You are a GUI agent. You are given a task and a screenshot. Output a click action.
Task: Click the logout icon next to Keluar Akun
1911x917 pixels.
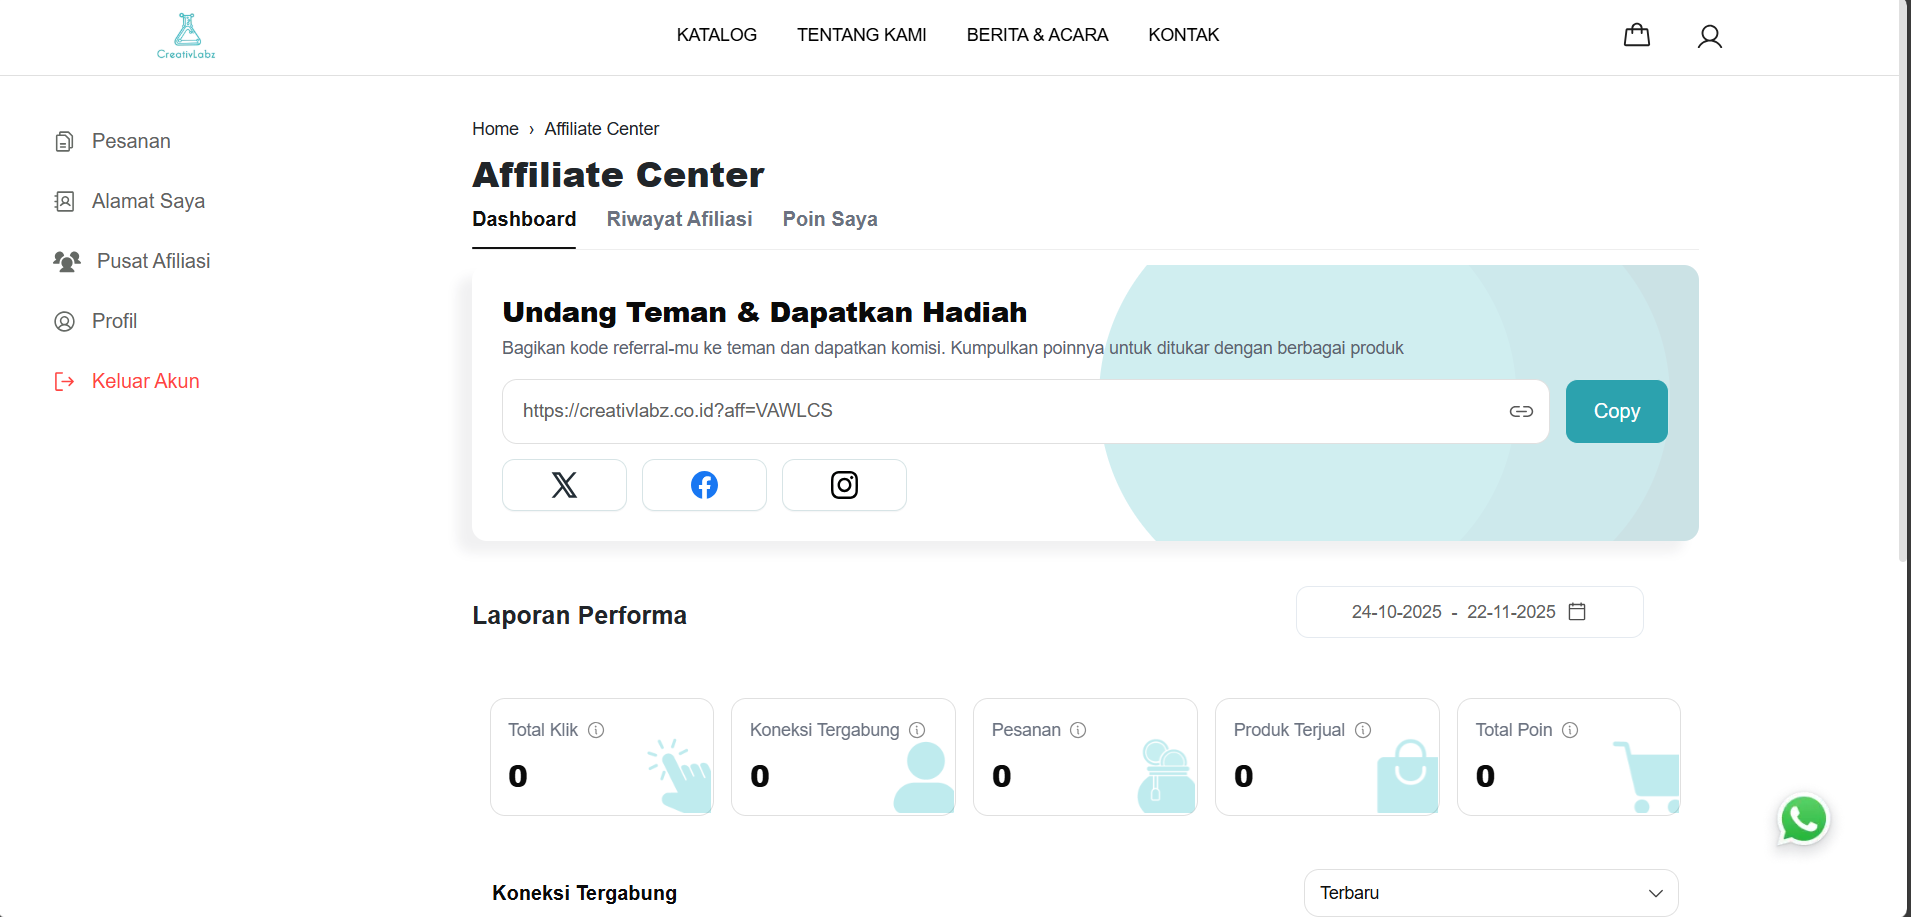pos(64,381)
